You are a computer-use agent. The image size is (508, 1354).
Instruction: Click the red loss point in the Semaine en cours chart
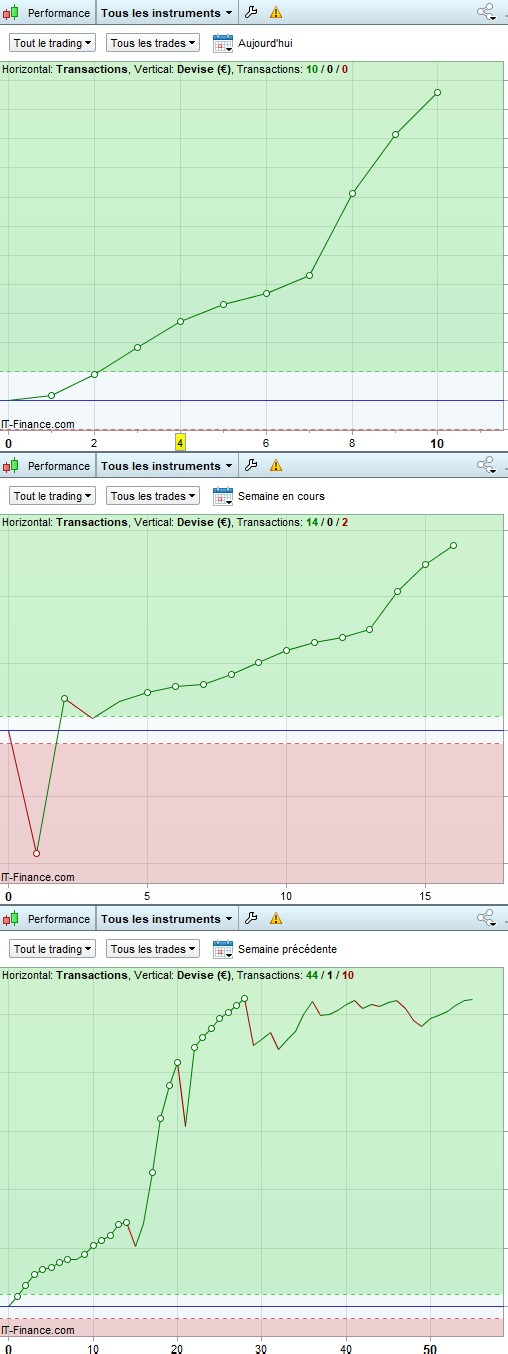36,853
